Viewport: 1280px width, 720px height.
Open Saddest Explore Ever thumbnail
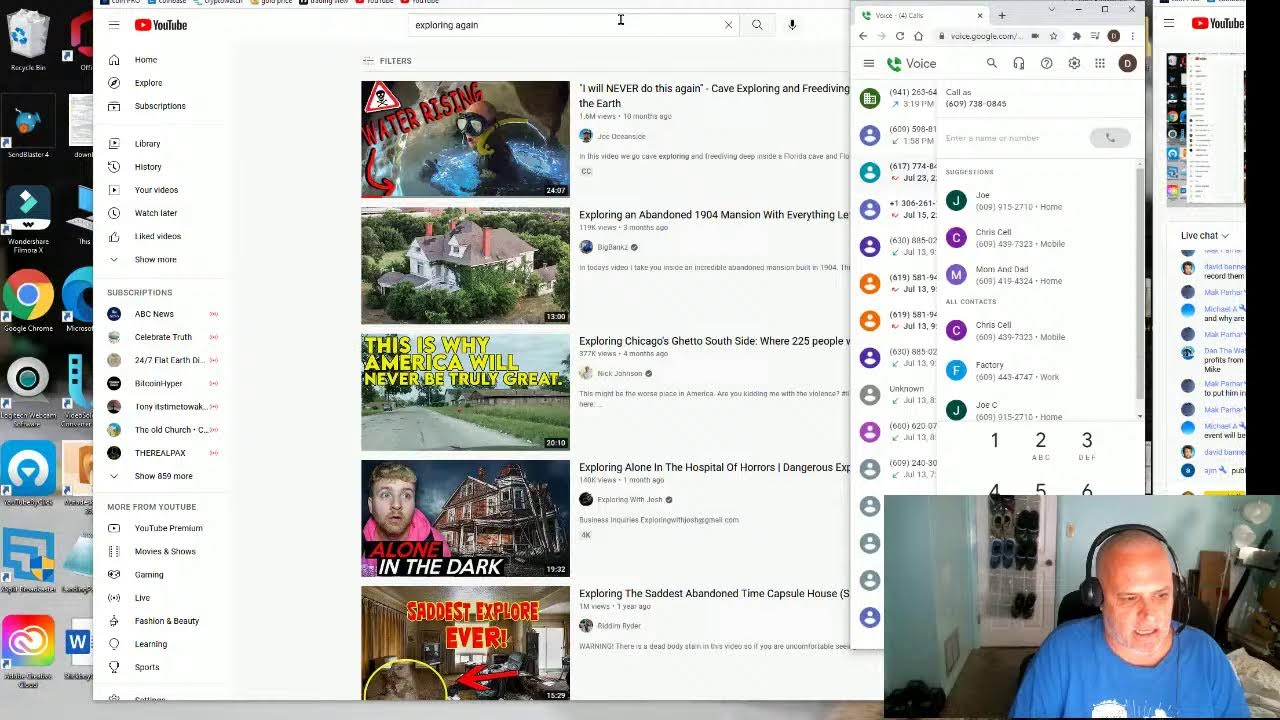465,643
